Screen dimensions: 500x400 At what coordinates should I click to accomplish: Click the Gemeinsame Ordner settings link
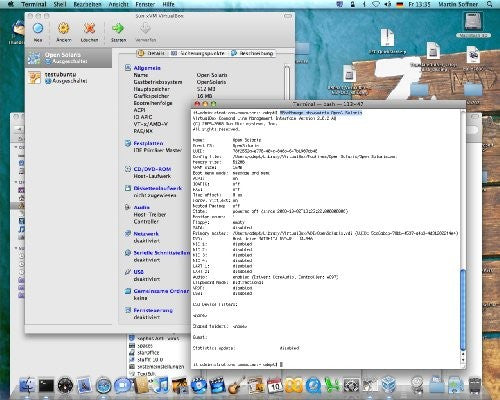(161, 291)
